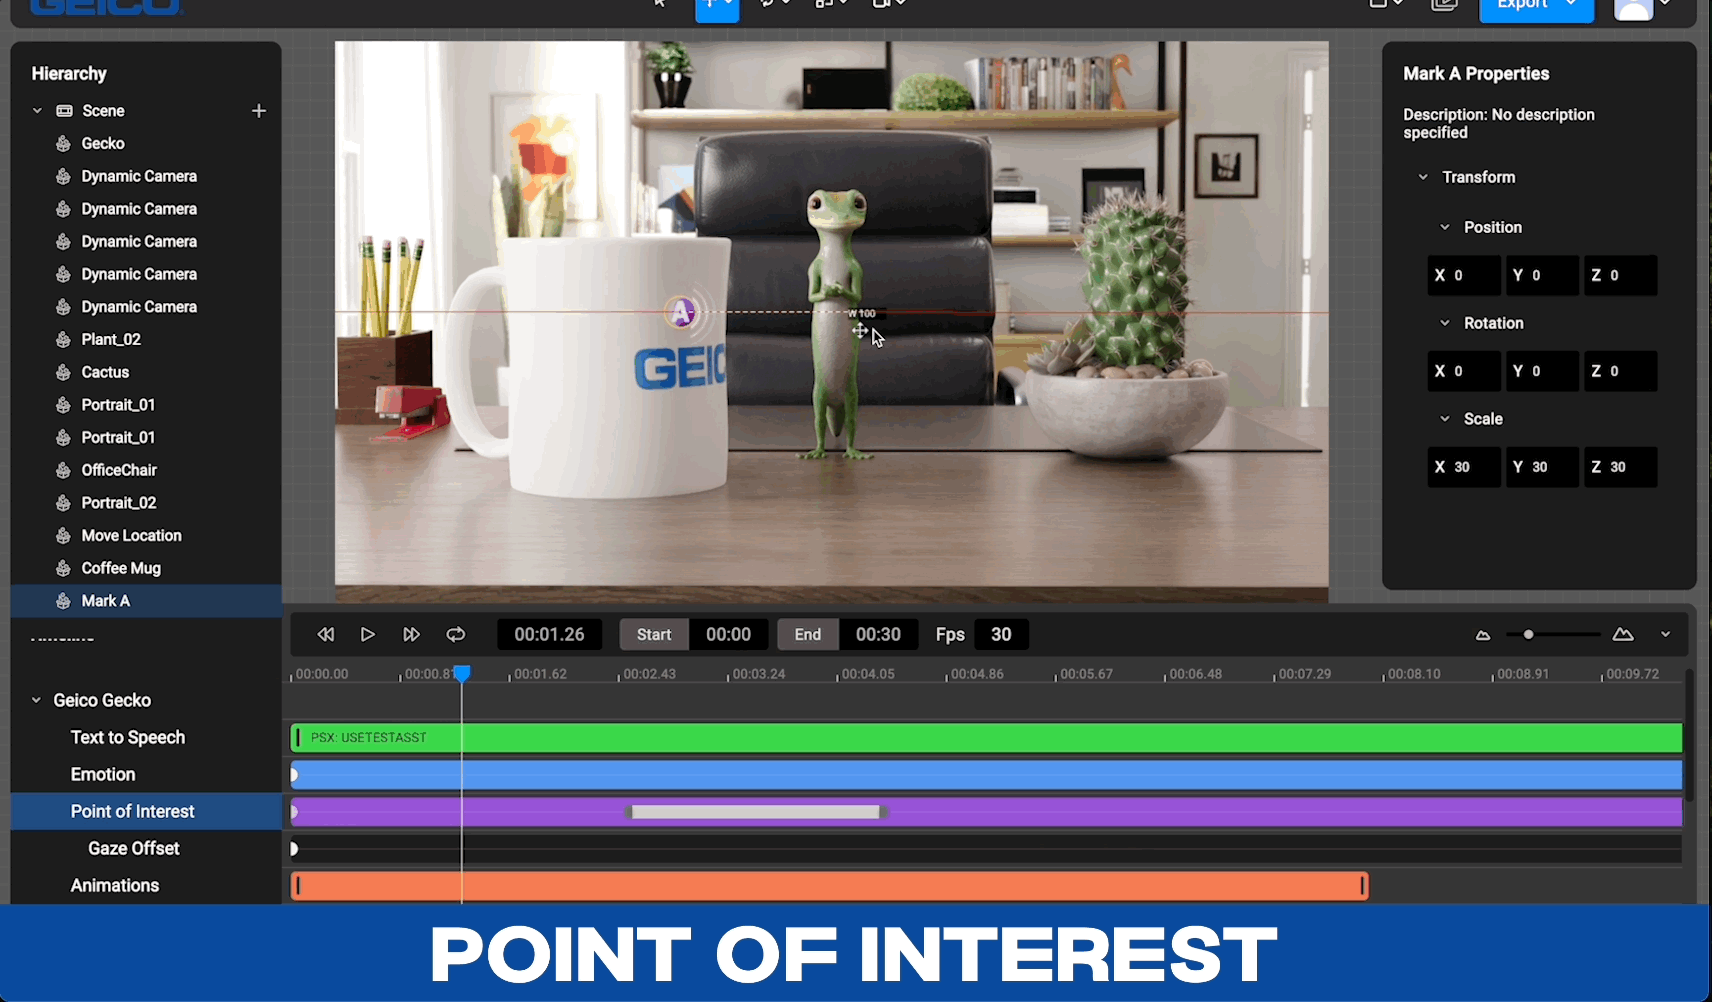1712x1002 pixels.
Task: Edit the Start time value 00:00
Action: pos(728,635)
